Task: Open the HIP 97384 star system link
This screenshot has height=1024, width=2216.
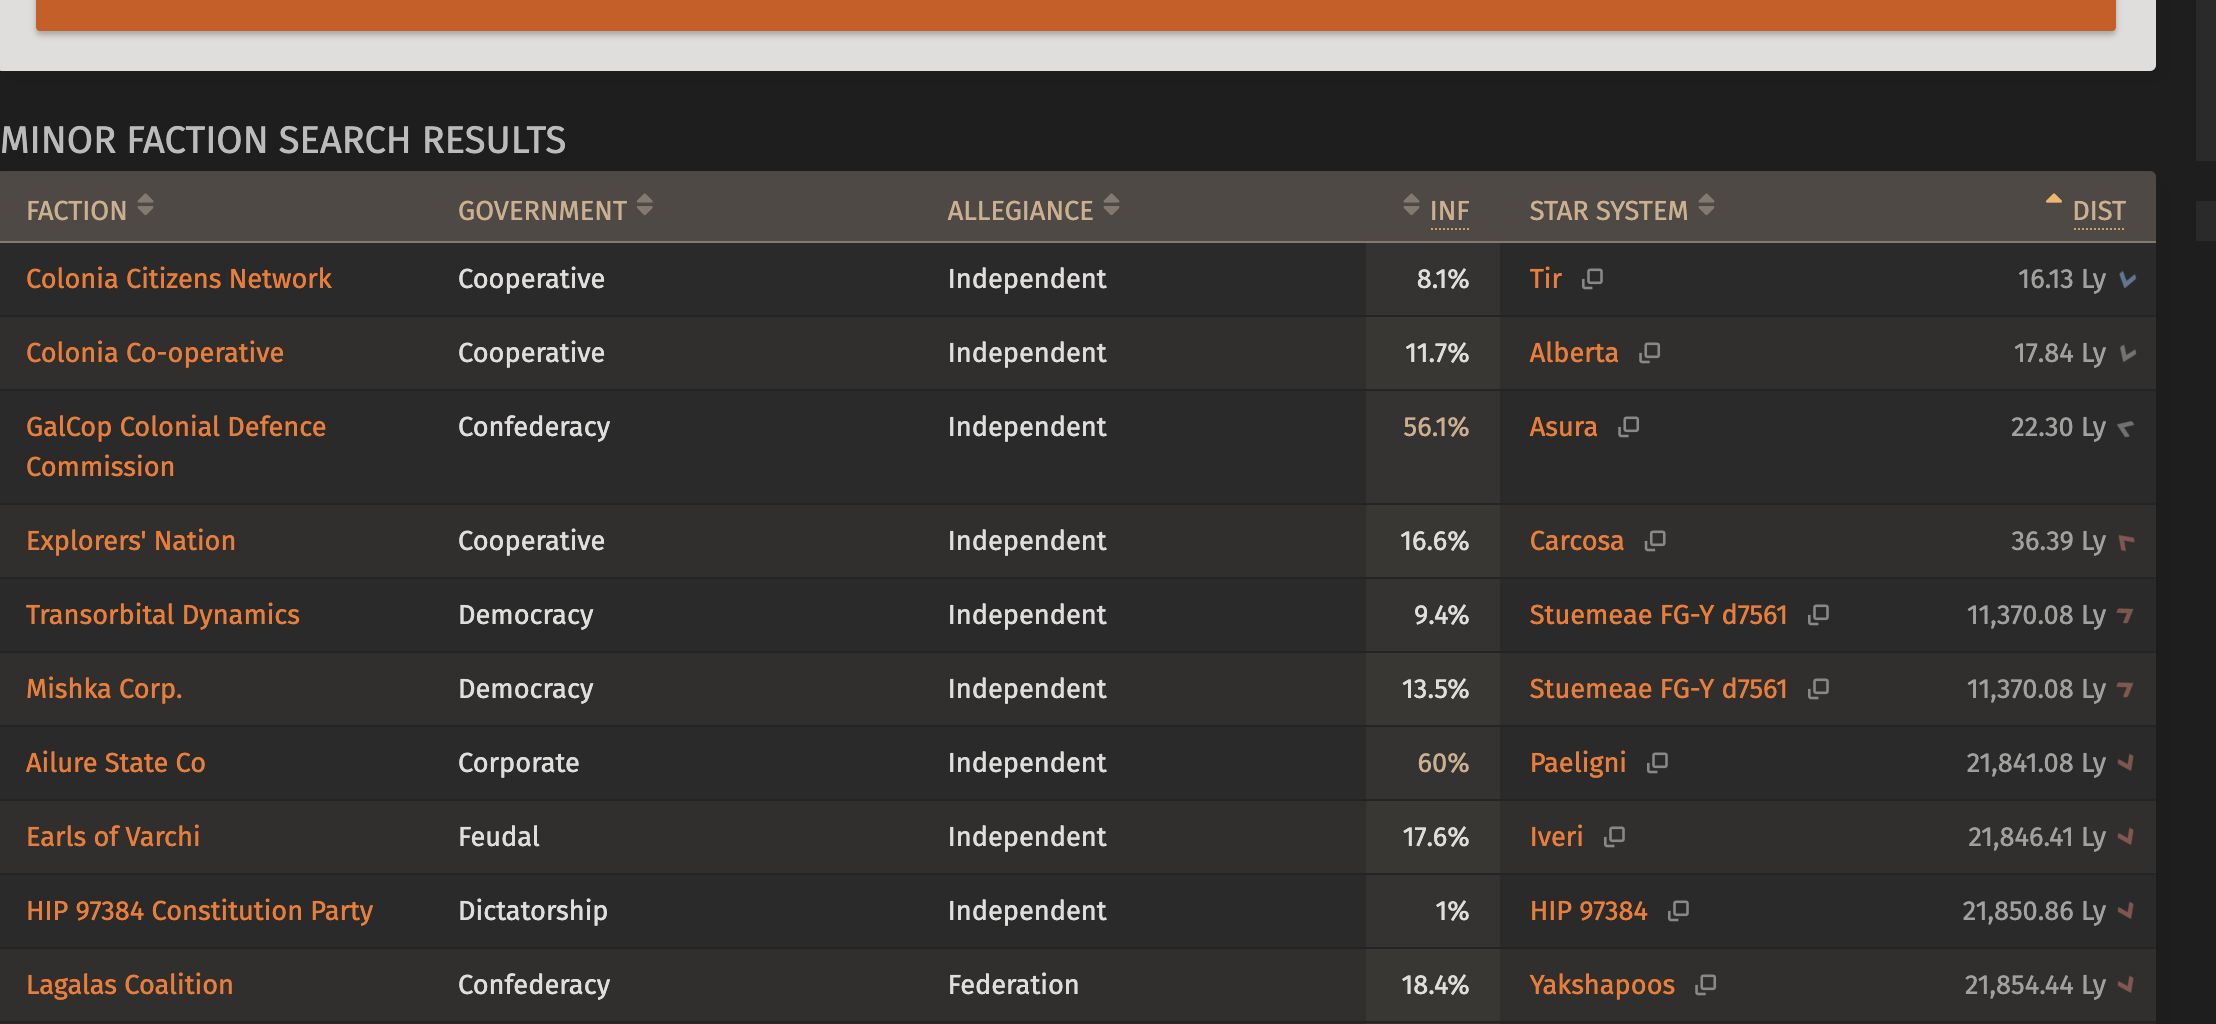Action: [x=1588, y=911]
